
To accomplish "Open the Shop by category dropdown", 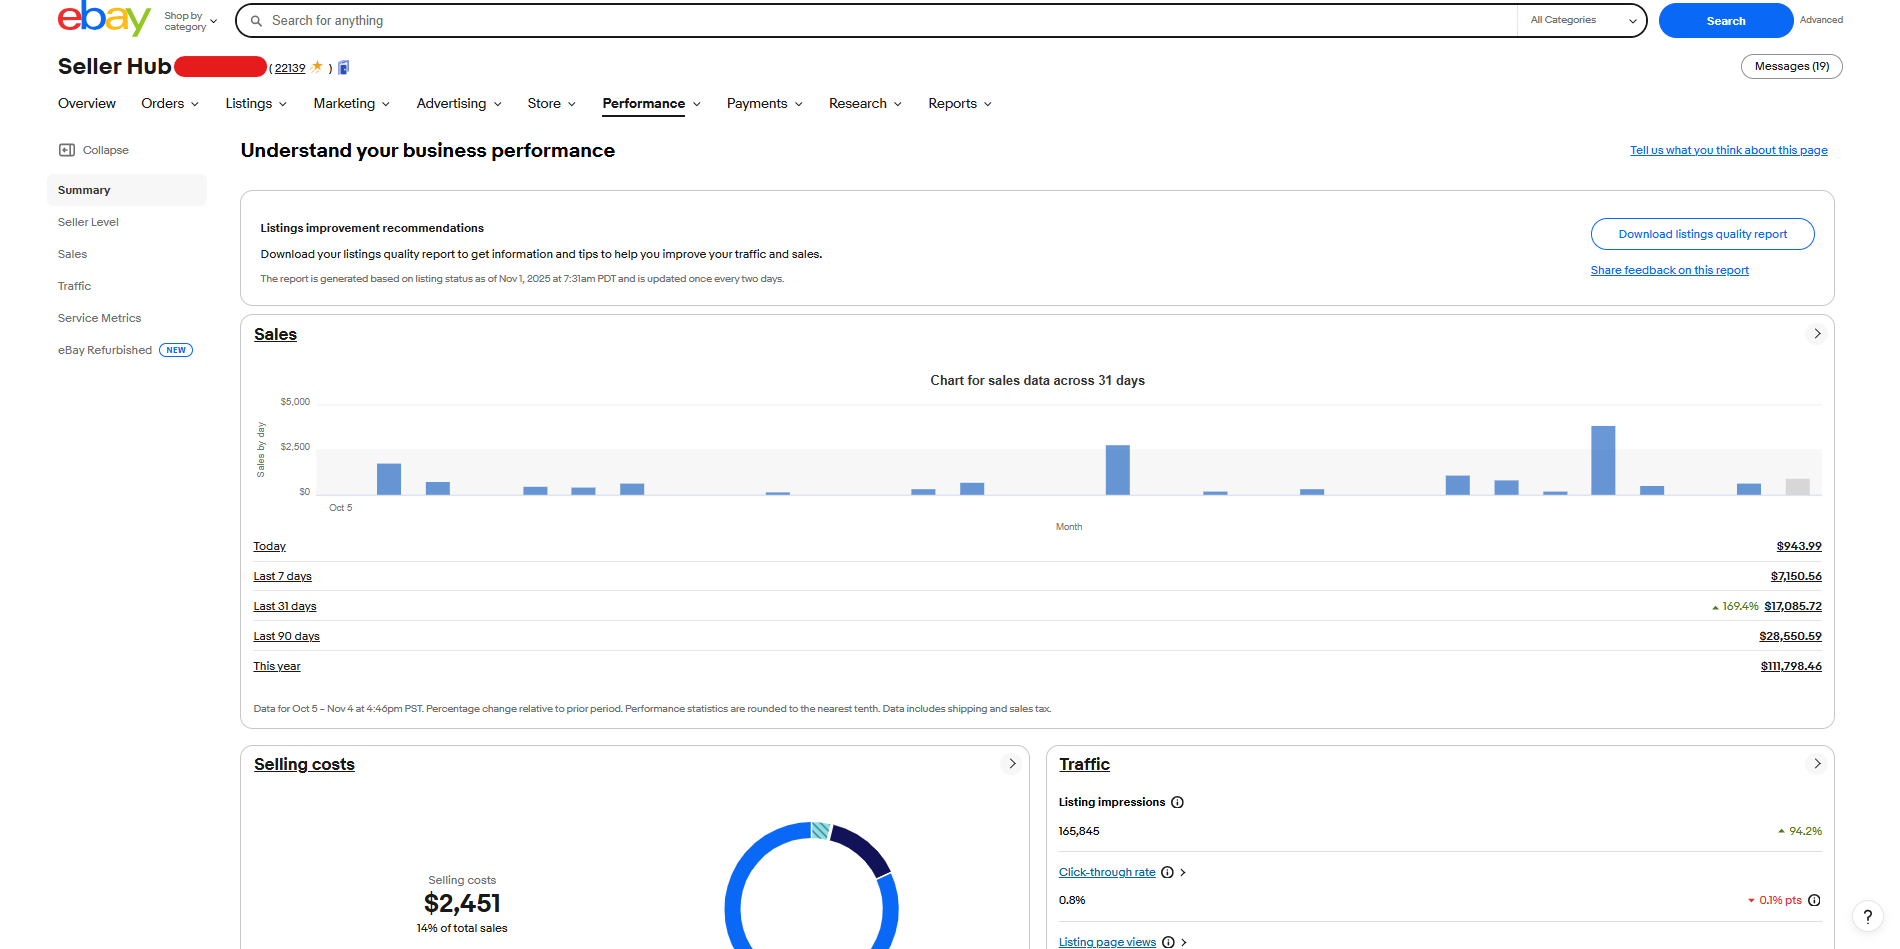I will [x=190, y=21].
